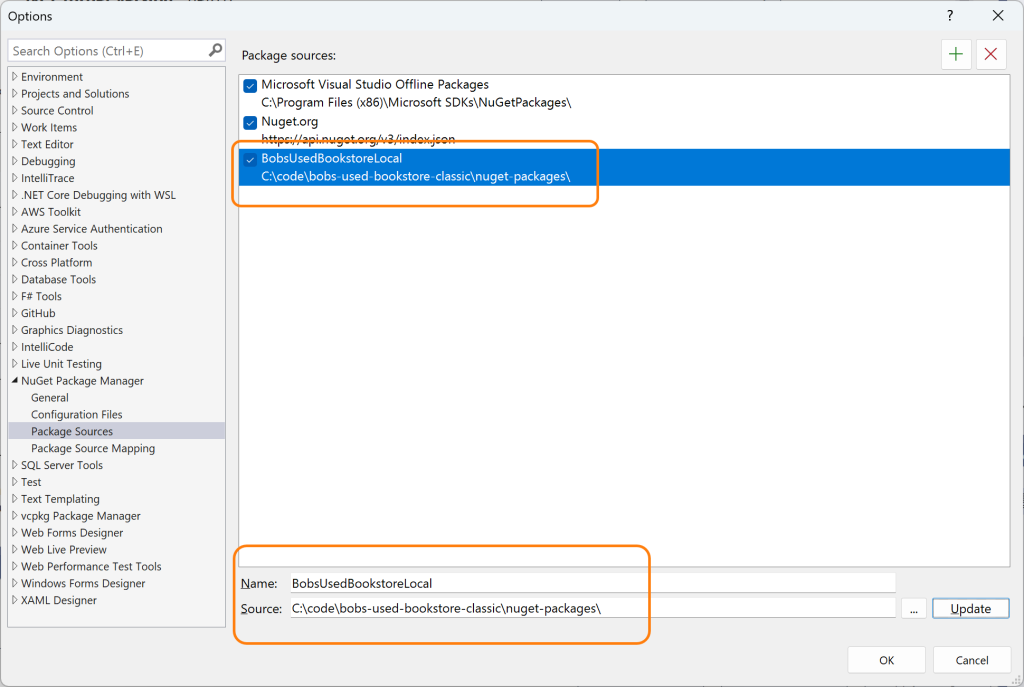Expand the GitHub settings node

coord(15,312)
